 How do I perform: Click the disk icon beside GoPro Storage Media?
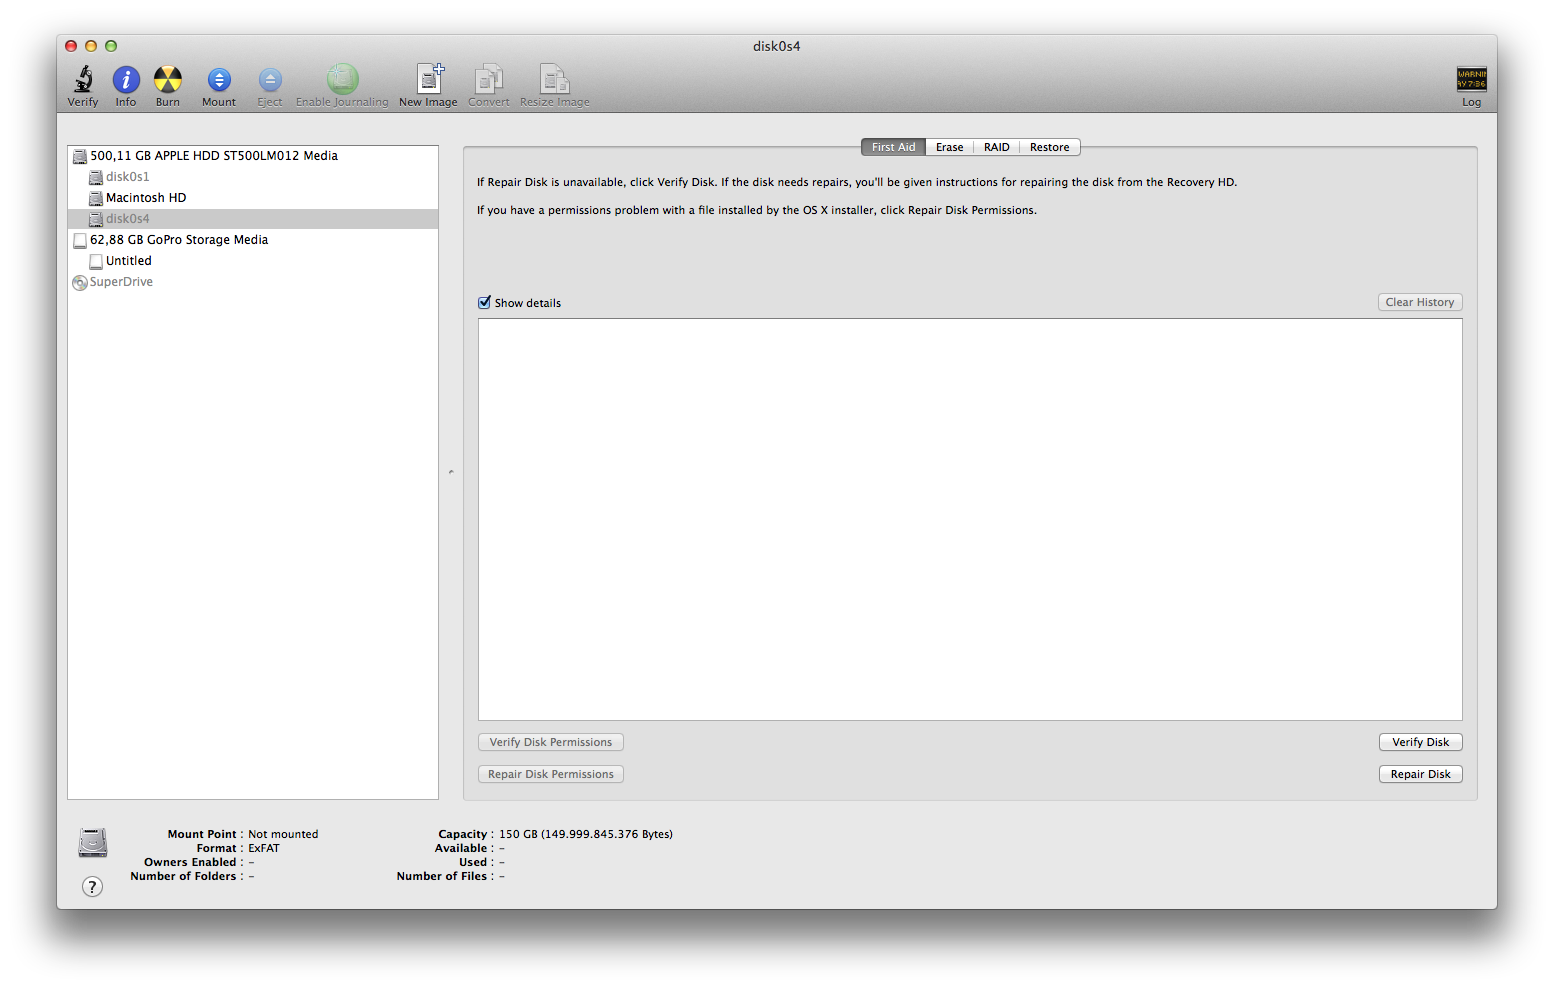[x=80, y=240]
